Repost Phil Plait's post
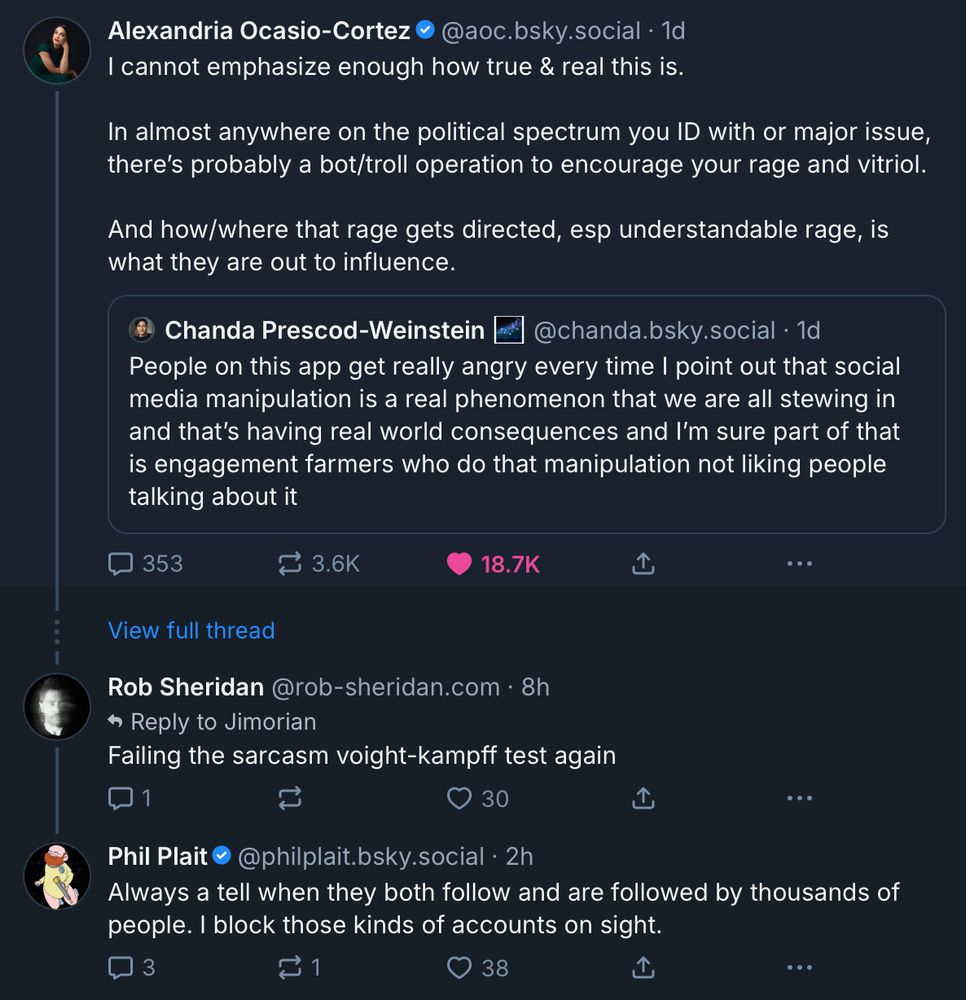The height and width of the screenshot is (1000, 966). (x=290, y=967)
